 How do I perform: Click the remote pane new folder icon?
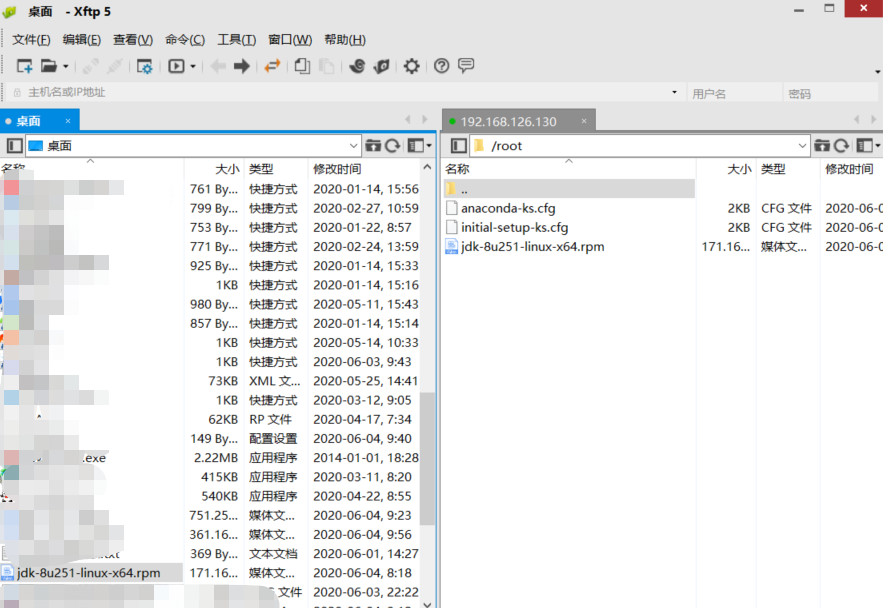pos(822,146)
